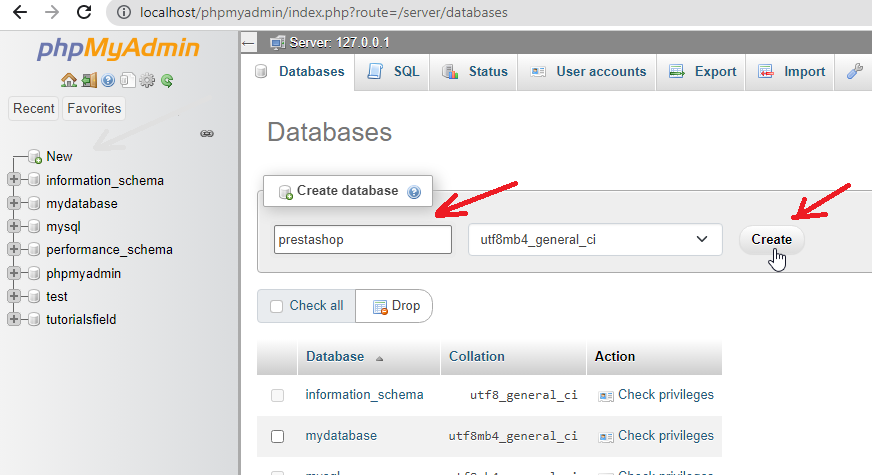Show Recent tables list
This screenshot has width=872, height=475.
[x=34, y=108]
